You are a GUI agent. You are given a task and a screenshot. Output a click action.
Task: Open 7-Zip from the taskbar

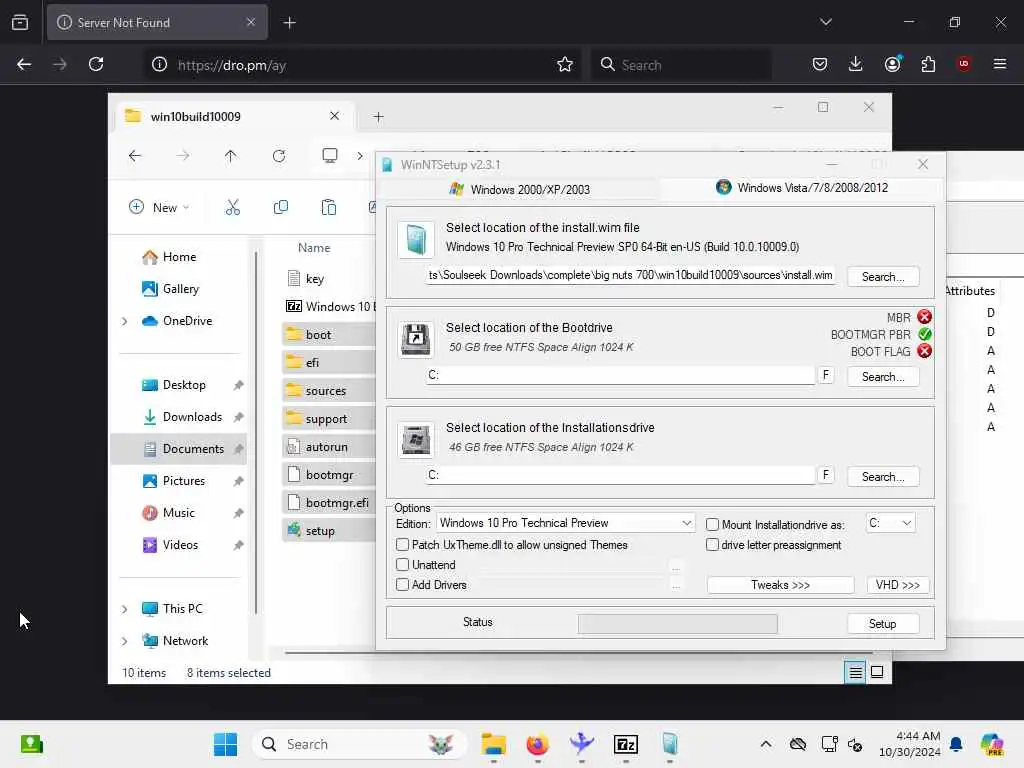pyautogui.click(x=626, y=744)
